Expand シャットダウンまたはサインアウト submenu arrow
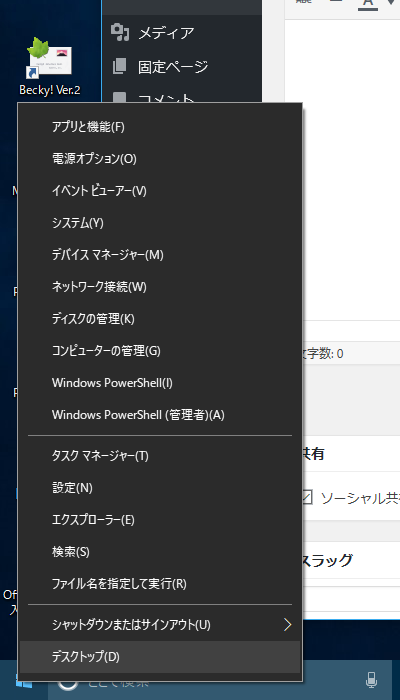Viewport: 400px width, 700px height. pyautogui.click(x=288, y=625)
